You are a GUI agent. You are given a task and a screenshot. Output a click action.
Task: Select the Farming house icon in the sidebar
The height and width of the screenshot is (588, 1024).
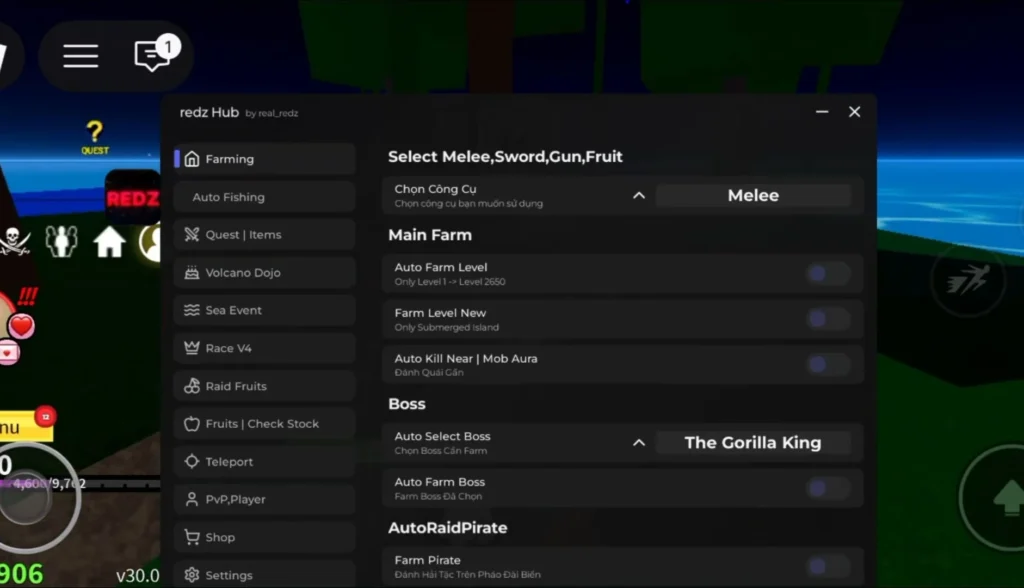(191, 158)
